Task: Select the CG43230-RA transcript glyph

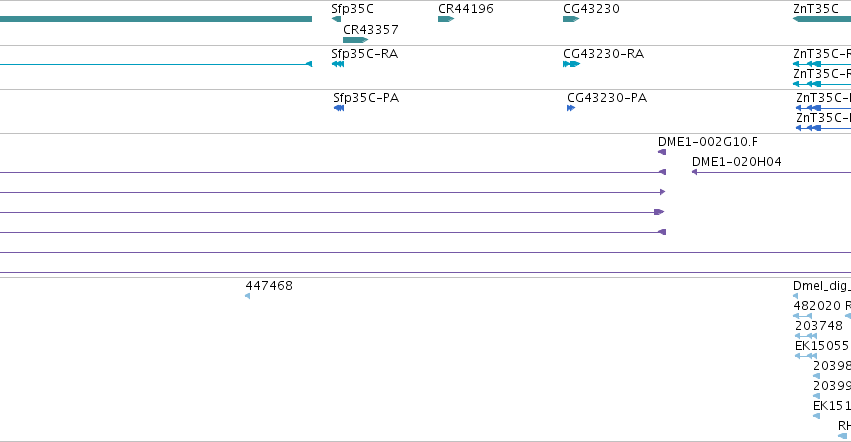Action: [x=571, y=64]
